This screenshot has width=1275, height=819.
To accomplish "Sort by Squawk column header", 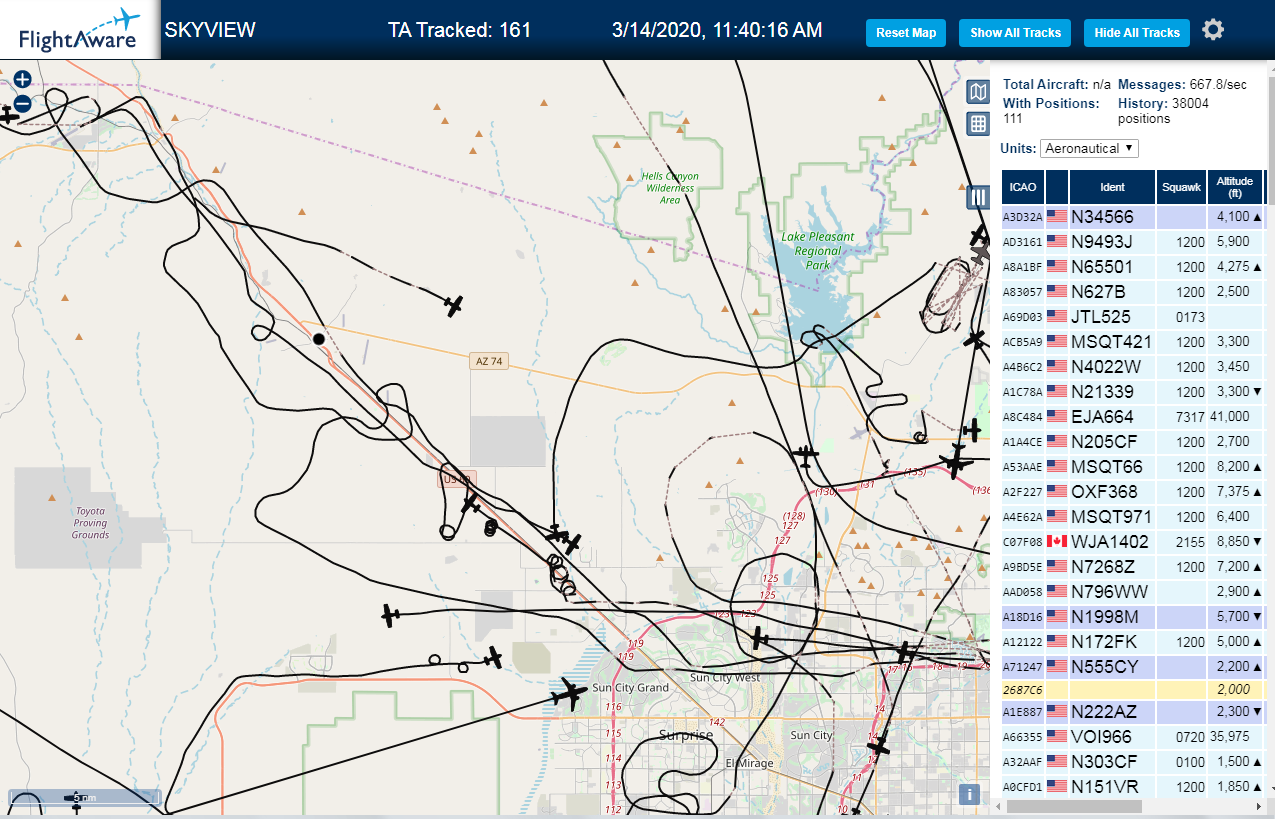I will pyautogui.click(x=1181, y=187).
